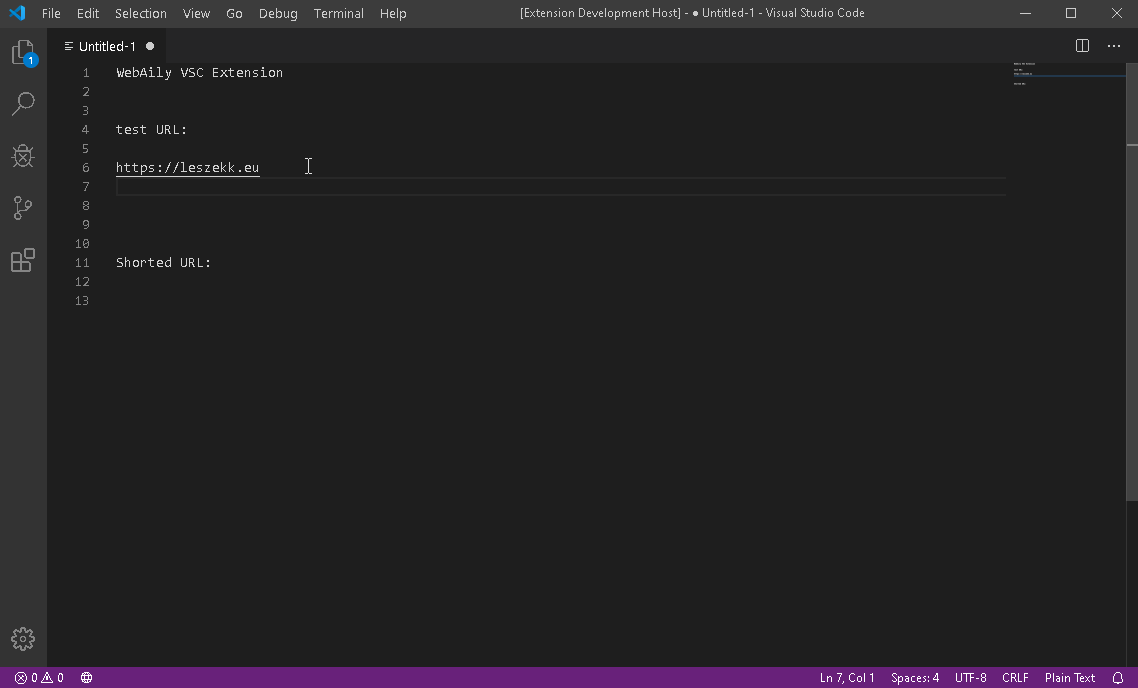Open the Explorer view in activity bar
This screenshot has width=1138, height=688.
(23, 53)
